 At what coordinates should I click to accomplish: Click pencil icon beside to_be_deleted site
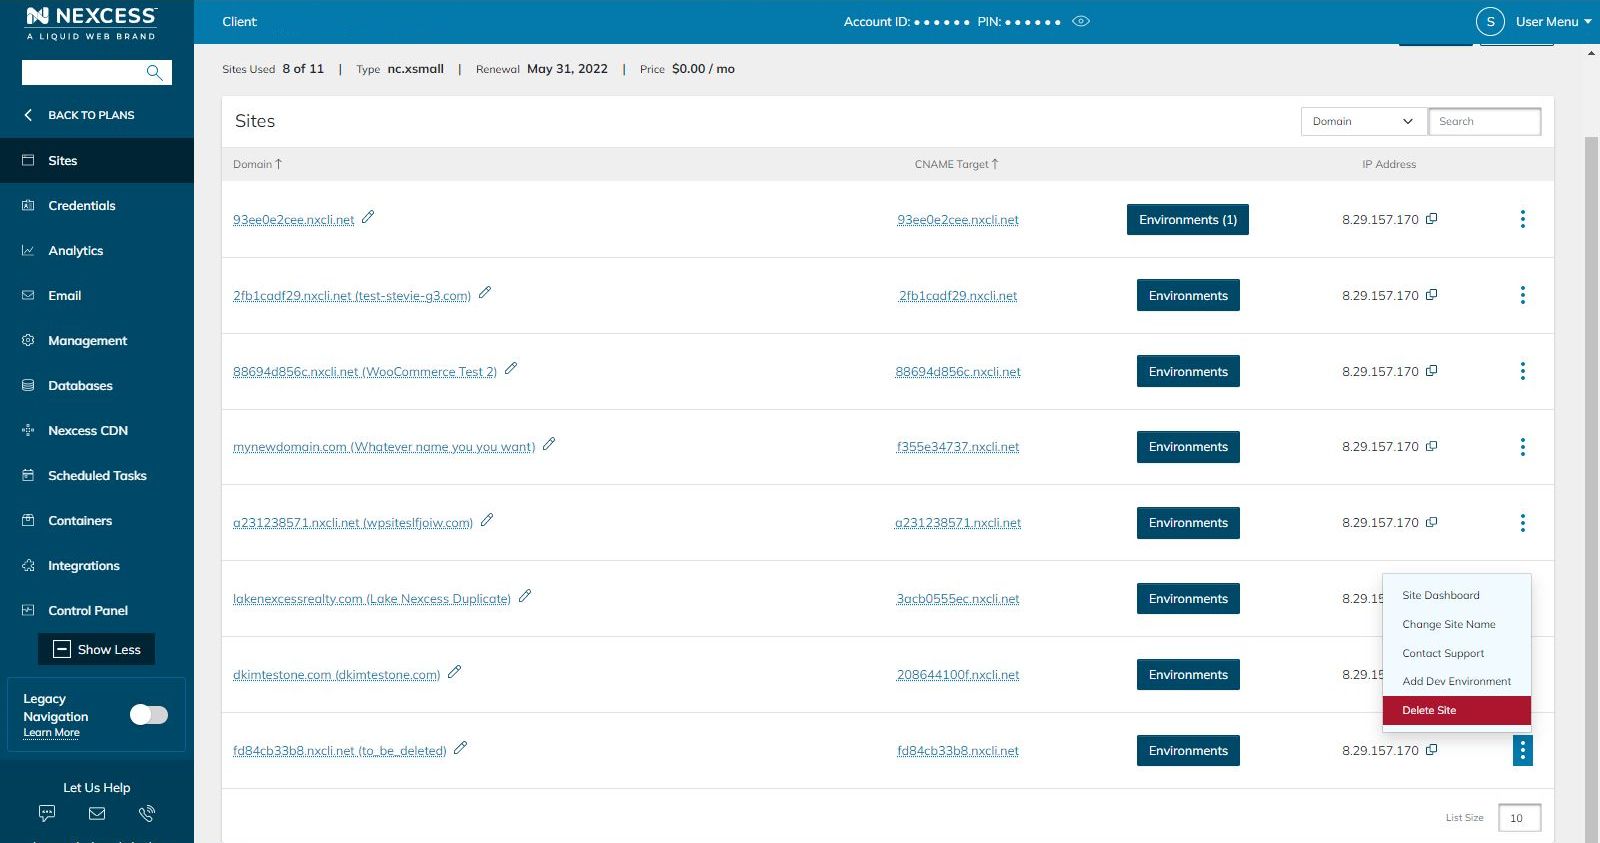coord(460,748)
